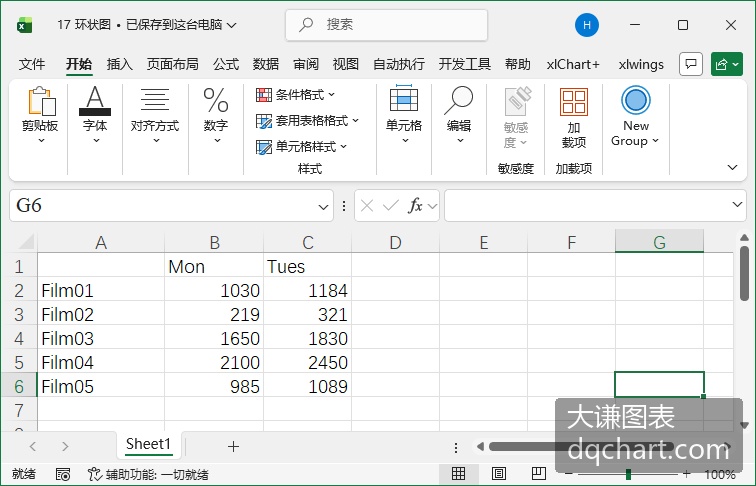Select column A header
The height and width of the screenshot is (486, 756).
pyautogui.click(x=101, y=242)
